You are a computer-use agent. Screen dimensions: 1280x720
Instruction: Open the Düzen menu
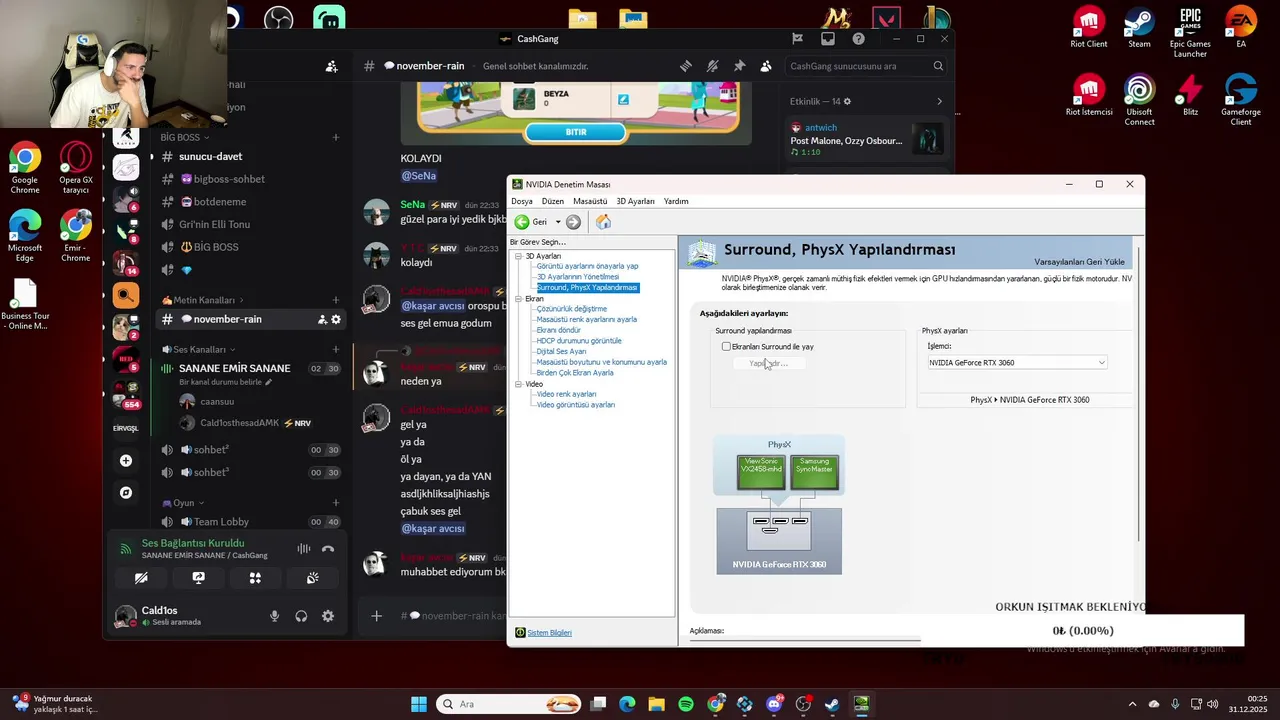(553, 201)
